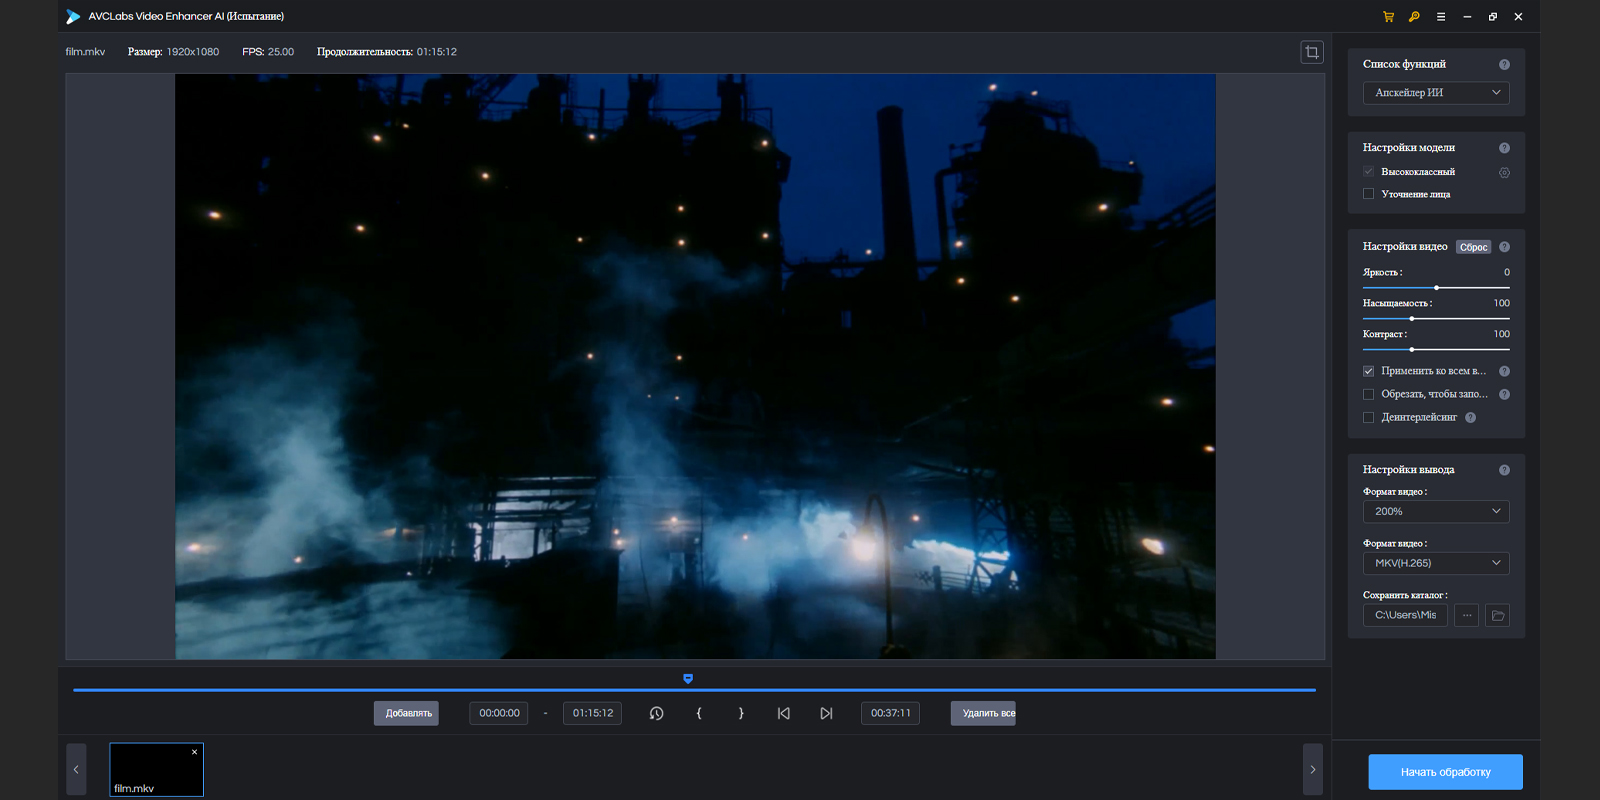Viewport: 1600px width, 800px height.
Task: Jump to the previous frame
Action: tap(784, 713)
